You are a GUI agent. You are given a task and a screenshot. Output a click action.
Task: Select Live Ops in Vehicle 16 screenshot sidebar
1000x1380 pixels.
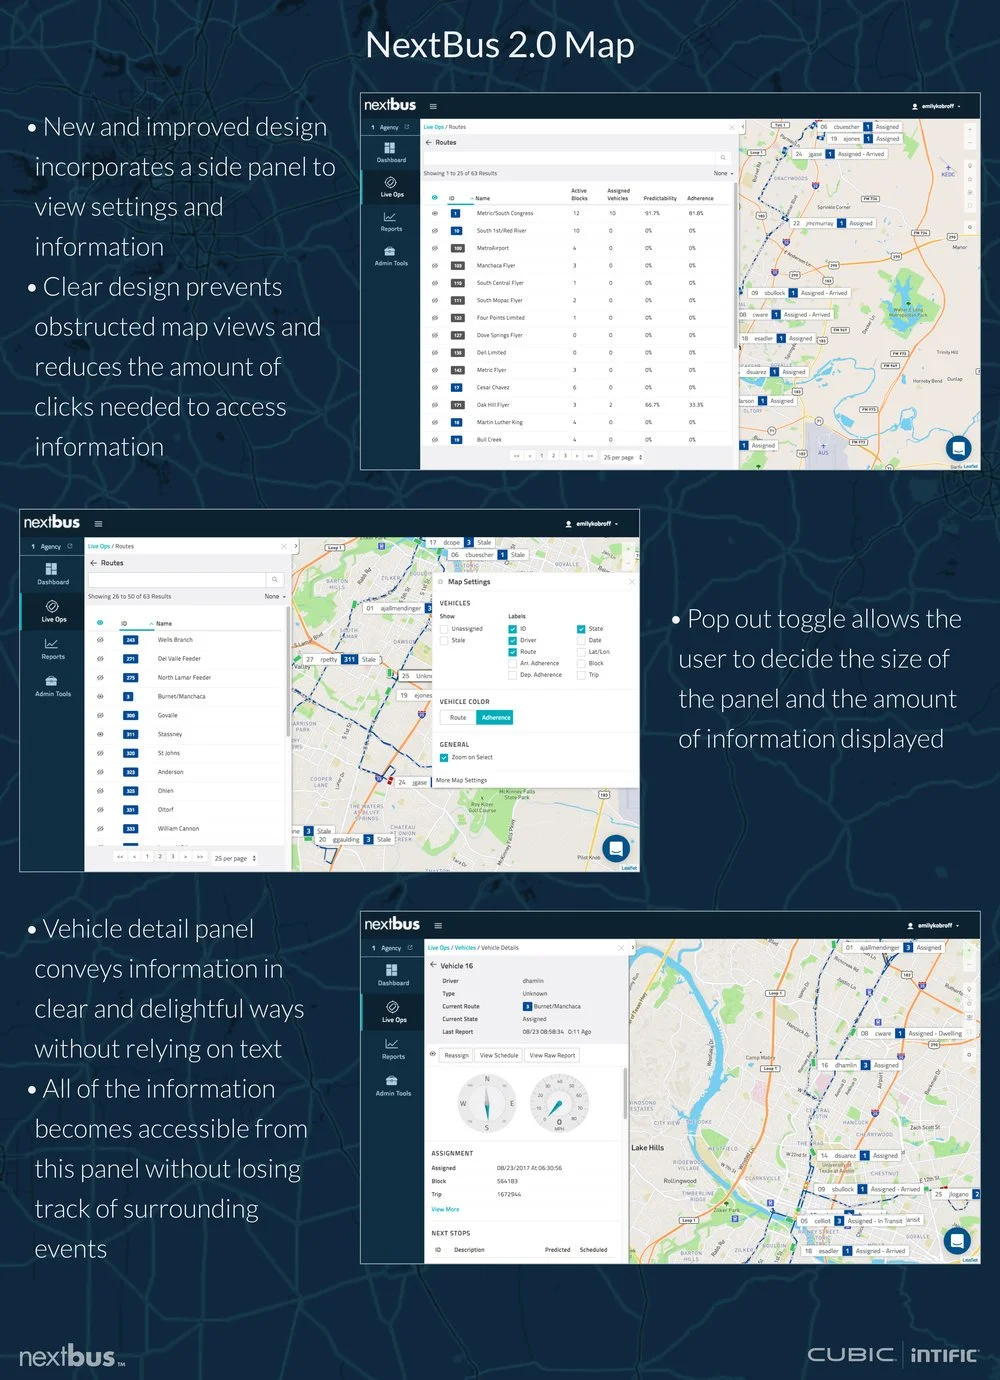pyautogui.click(x=393, y=1012)
